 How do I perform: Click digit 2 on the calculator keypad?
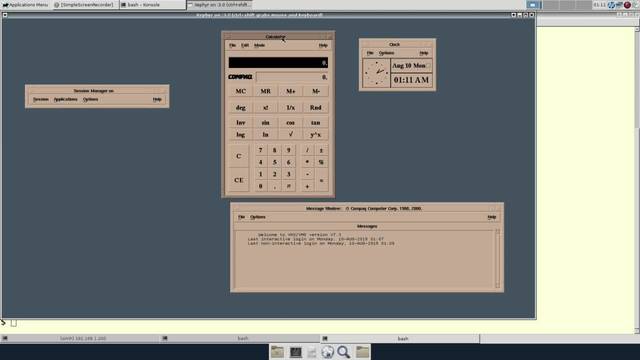(274, 174)
